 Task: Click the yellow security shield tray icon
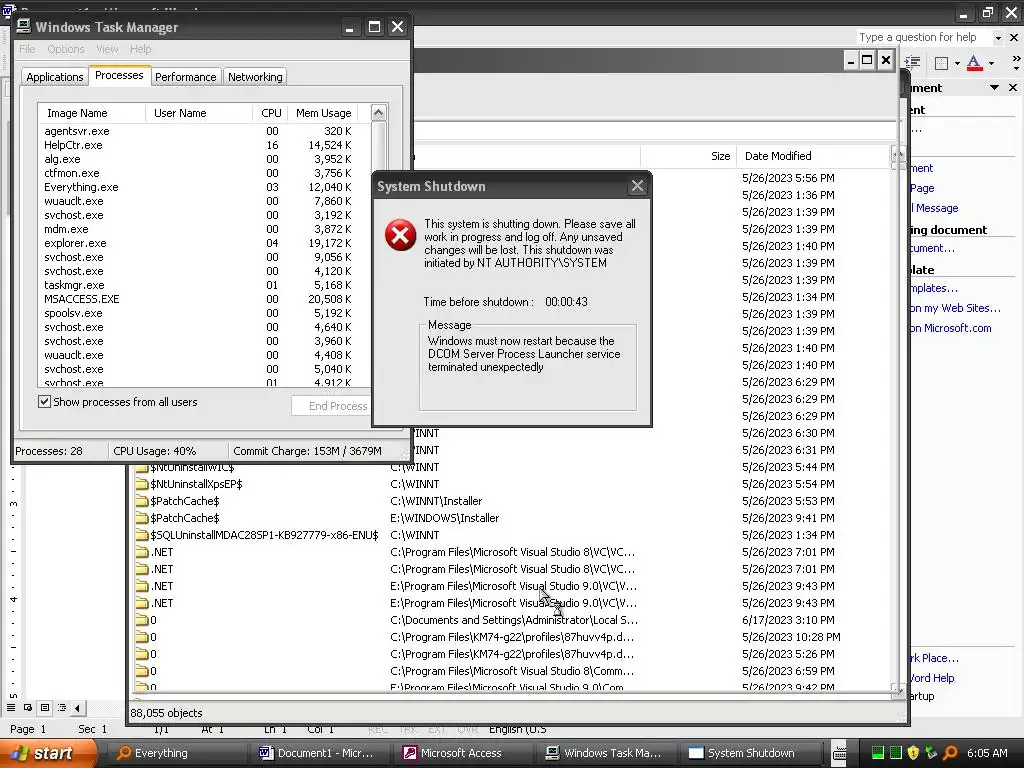913,753
